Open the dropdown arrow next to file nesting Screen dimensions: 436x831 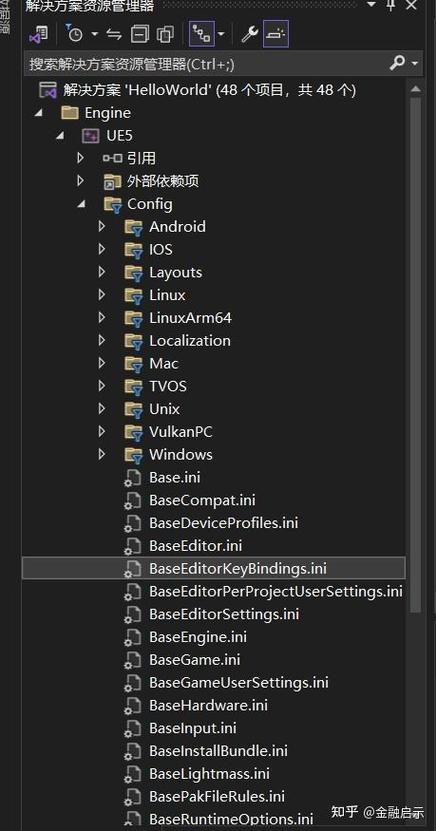click(x=221, y=35)
